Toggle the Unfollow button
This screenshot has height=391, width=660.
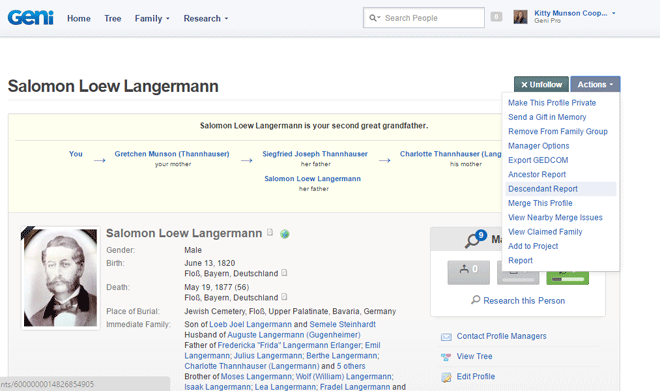point(541,85)
